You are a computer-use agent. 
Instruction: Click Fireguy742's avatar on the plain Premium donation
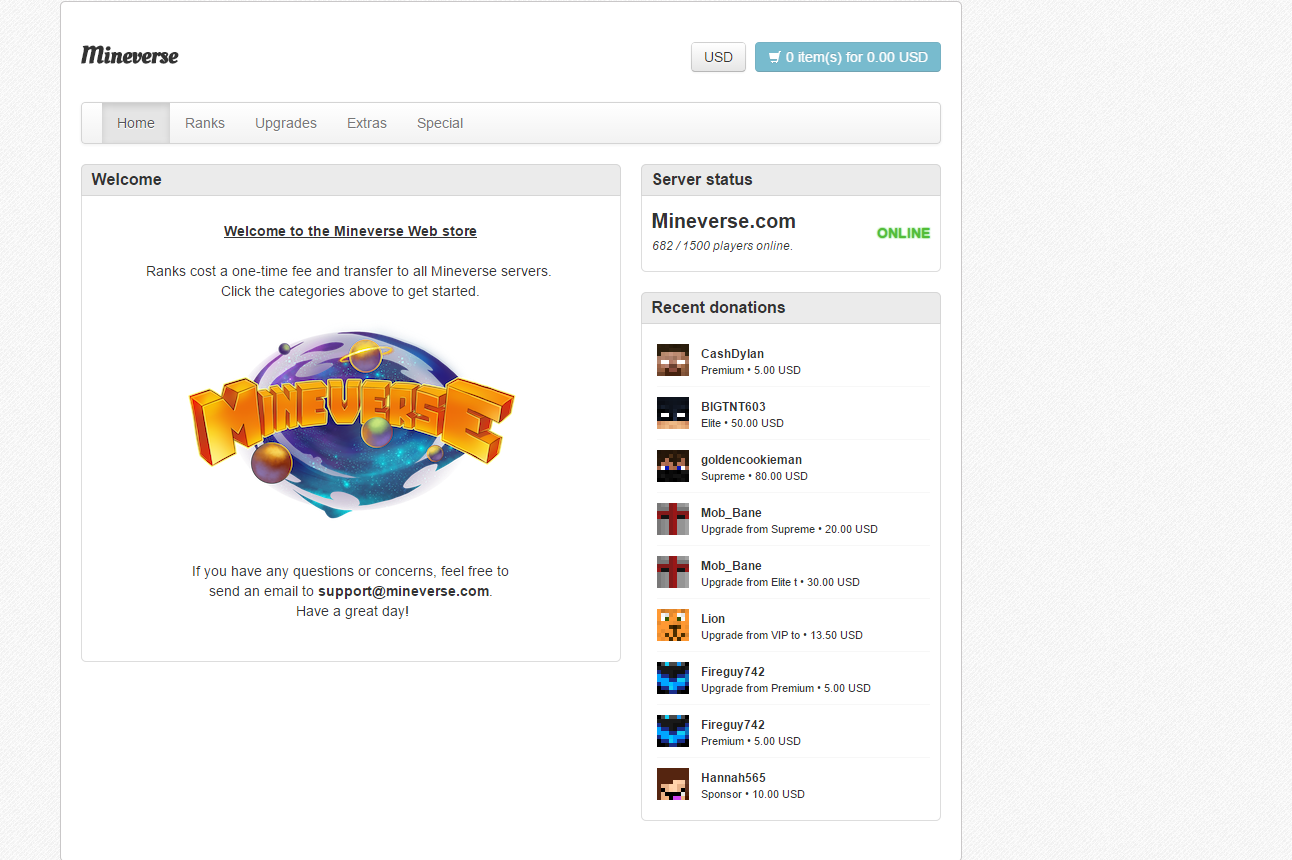[673, 731]
